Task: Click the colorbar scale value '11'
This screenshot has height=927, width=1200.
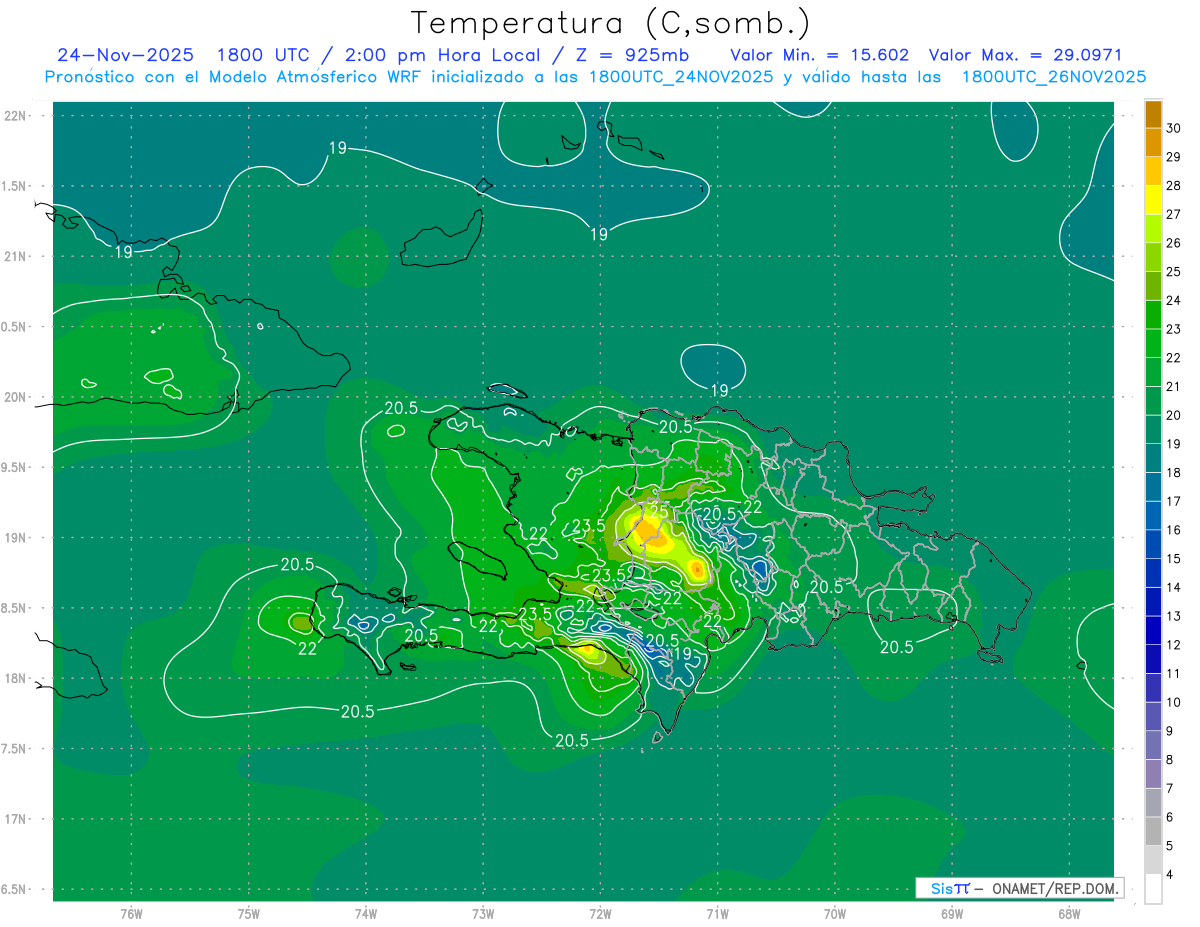Action: tap(1173, 674)
